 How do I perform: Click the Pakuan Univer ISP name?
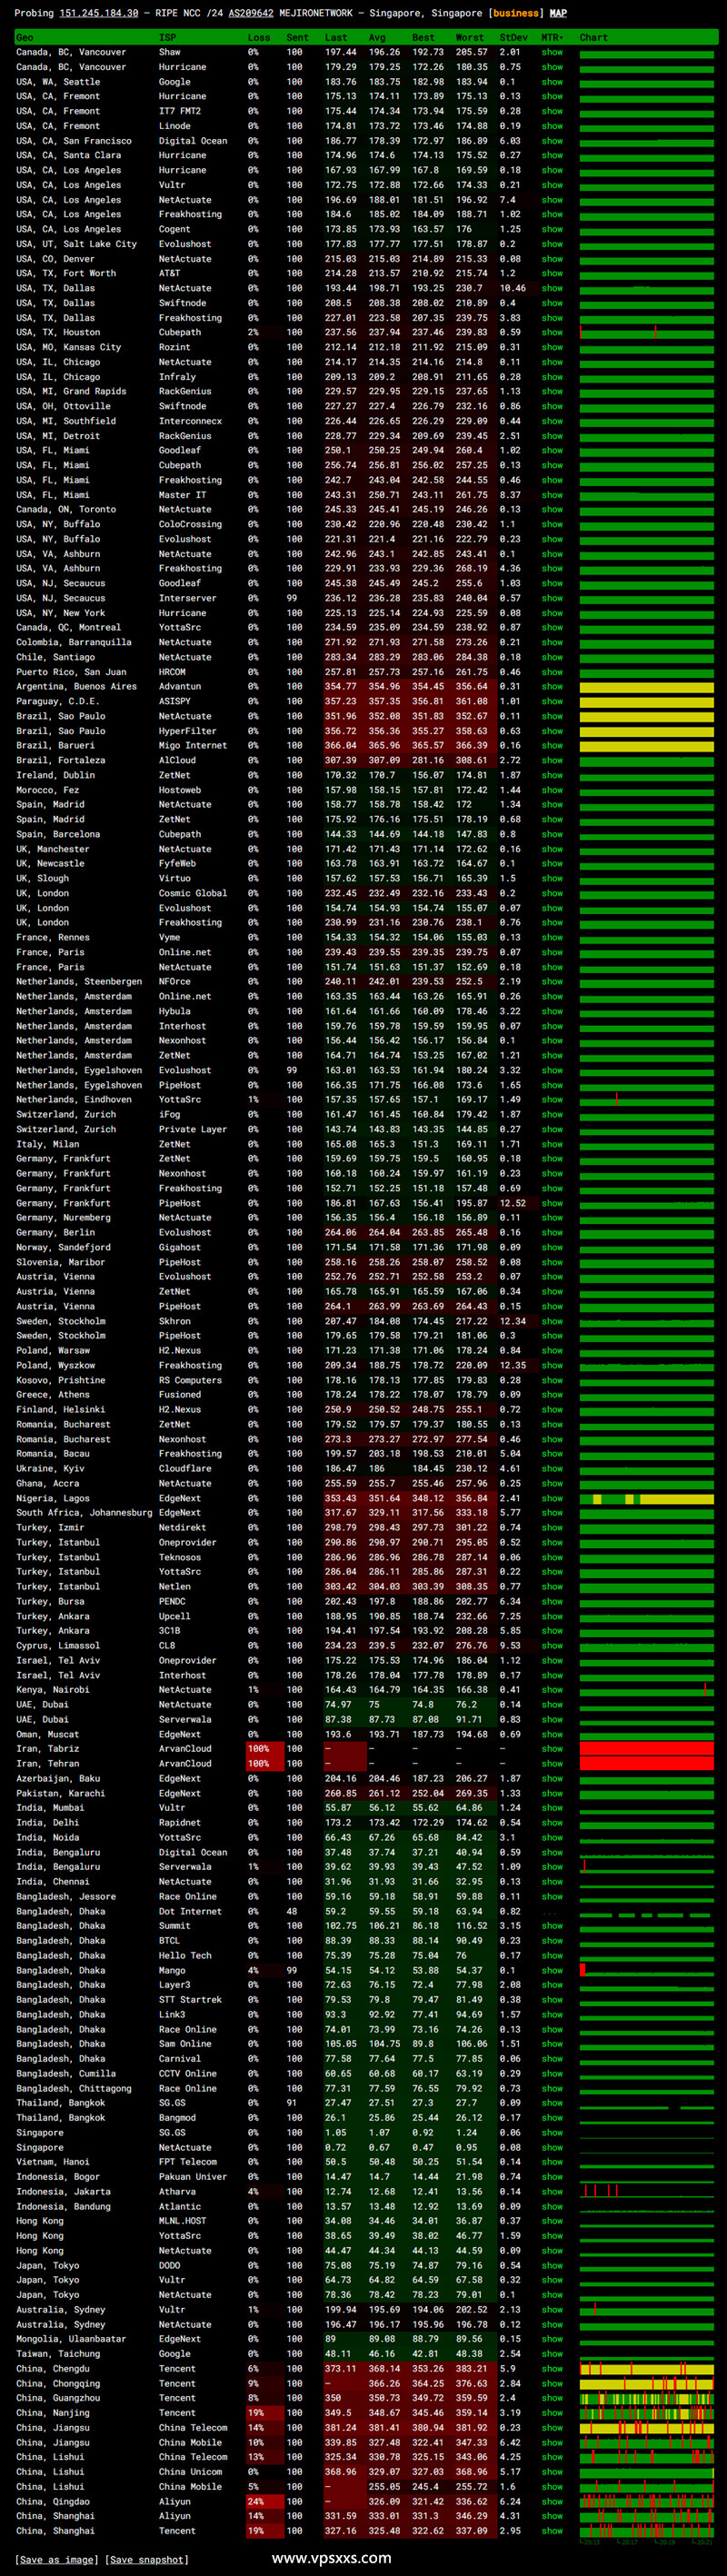pos(193,2177)
